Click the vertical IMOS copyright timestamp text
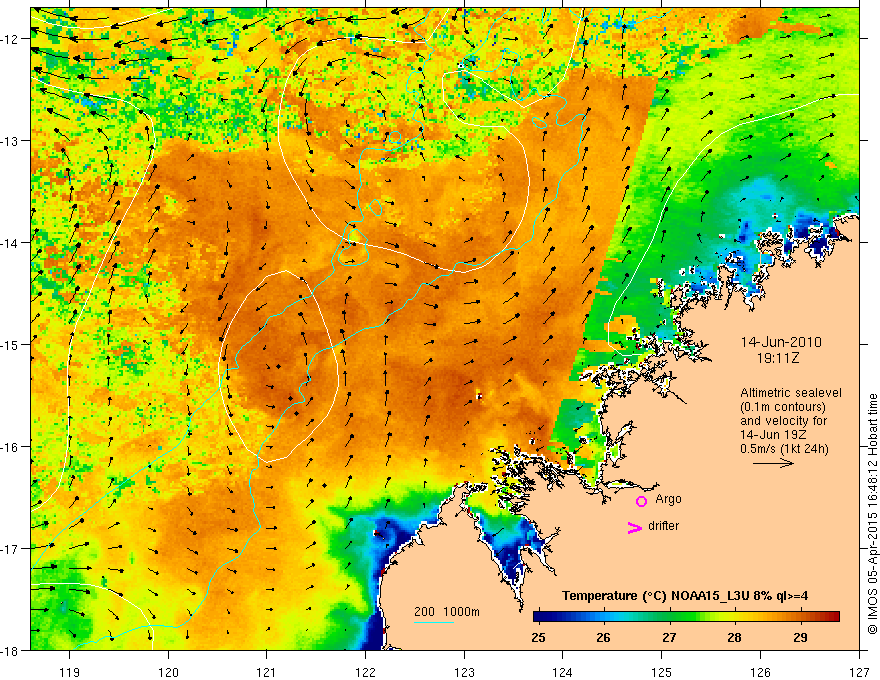The image size is (880, 680). pos(872,514)
